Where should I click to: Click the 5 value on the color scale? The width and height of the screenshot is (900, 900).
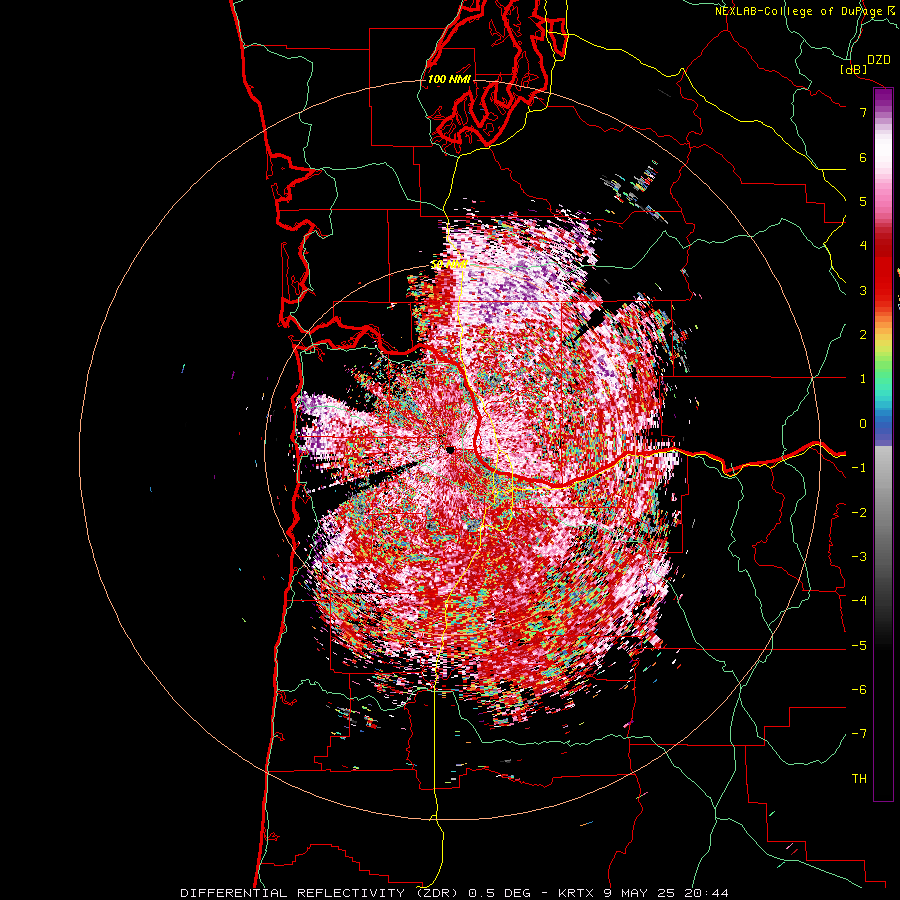point(863,201)
